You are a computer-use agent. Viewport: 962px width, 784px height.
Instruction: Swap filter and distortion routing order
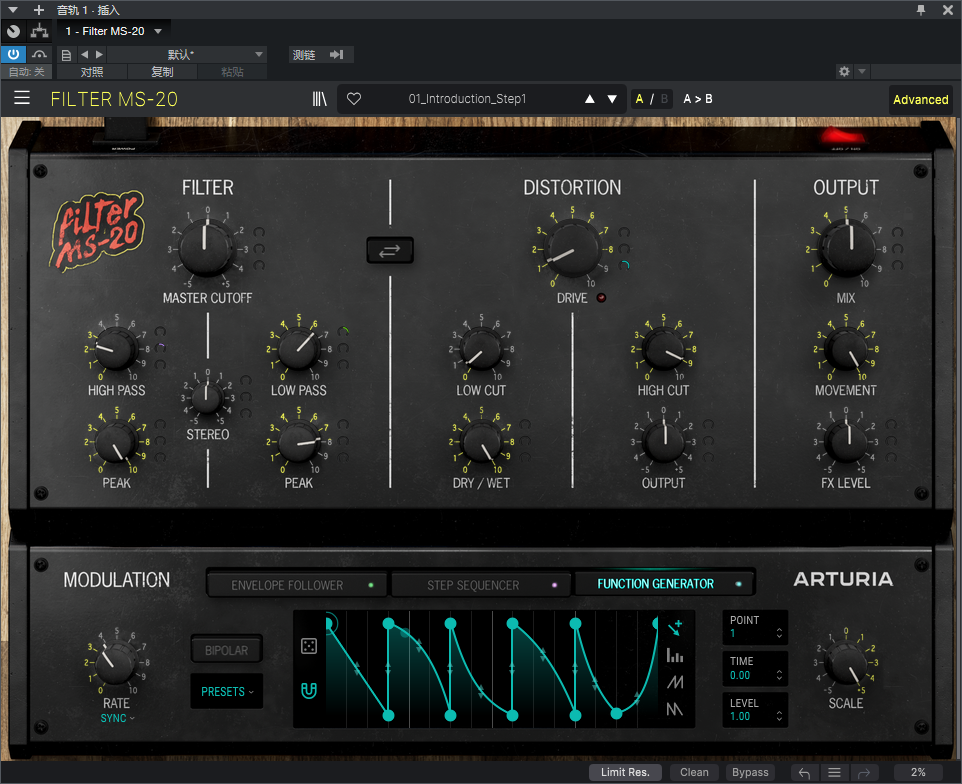pos(390,250)
